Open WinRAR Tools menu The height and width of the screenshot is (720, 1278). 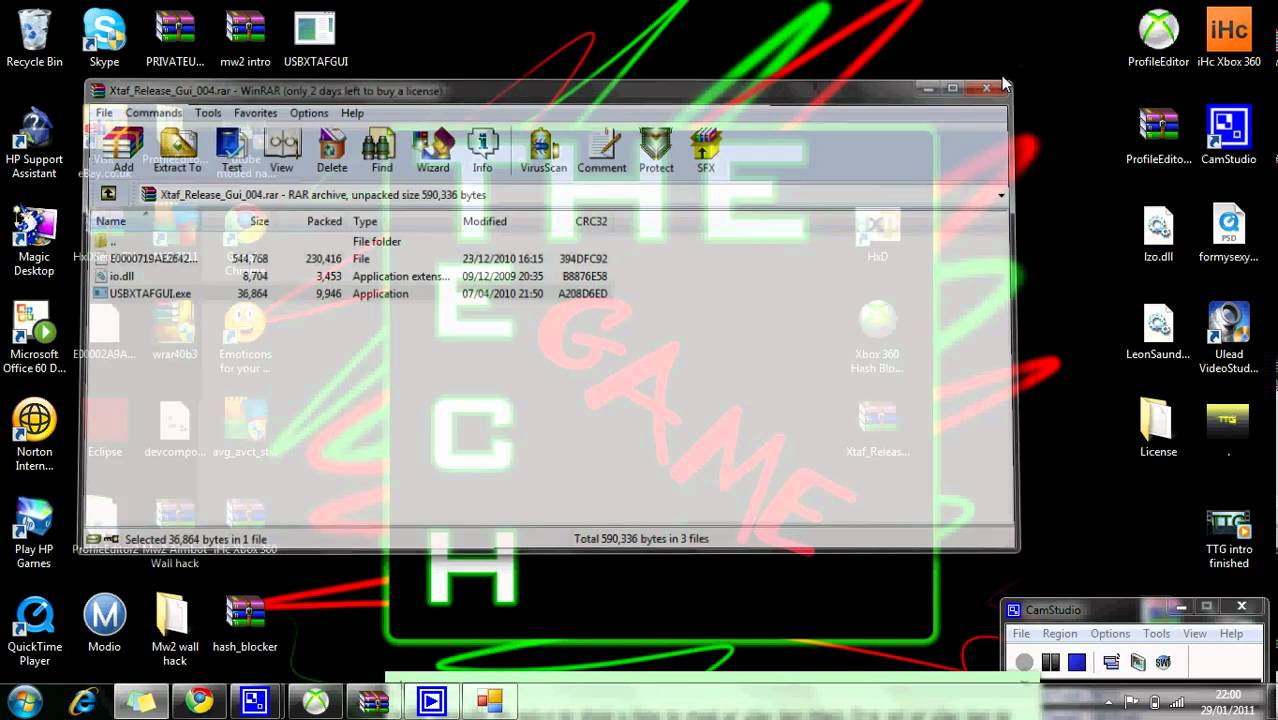coord(208,113)
